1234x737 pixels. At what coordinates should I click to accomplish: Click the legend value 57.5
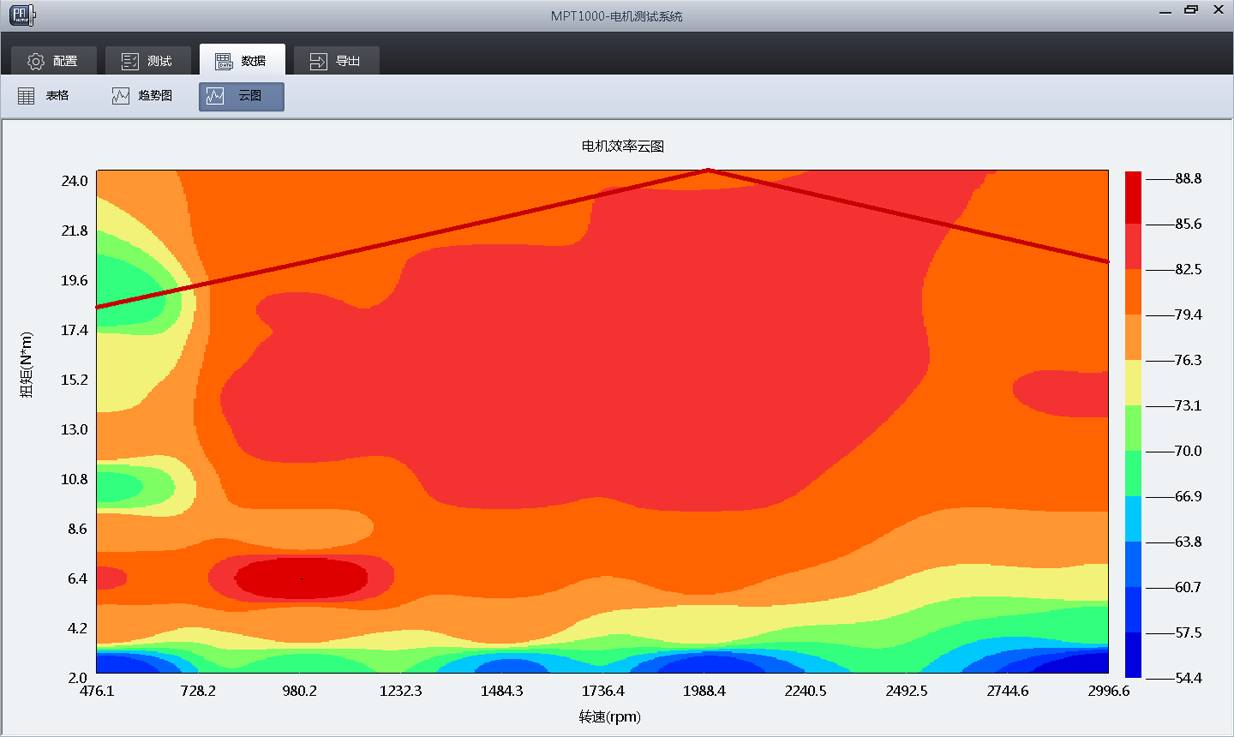pos(1188,633)
